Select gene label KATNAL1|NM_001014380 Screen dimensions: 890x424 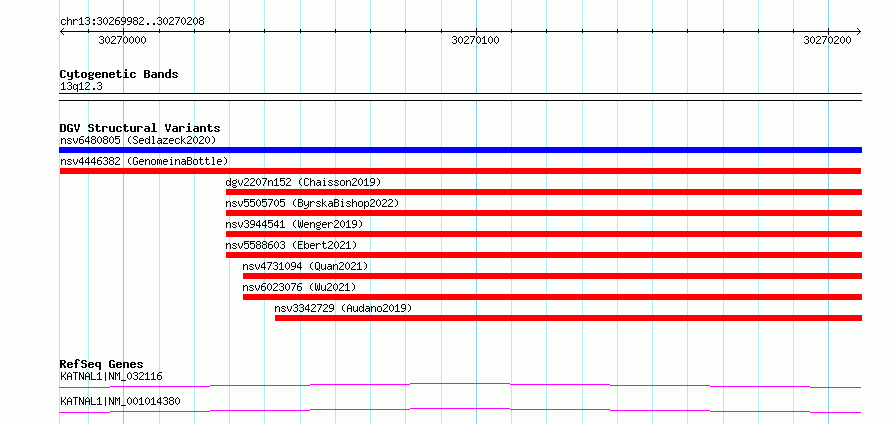tap(120, 402)
